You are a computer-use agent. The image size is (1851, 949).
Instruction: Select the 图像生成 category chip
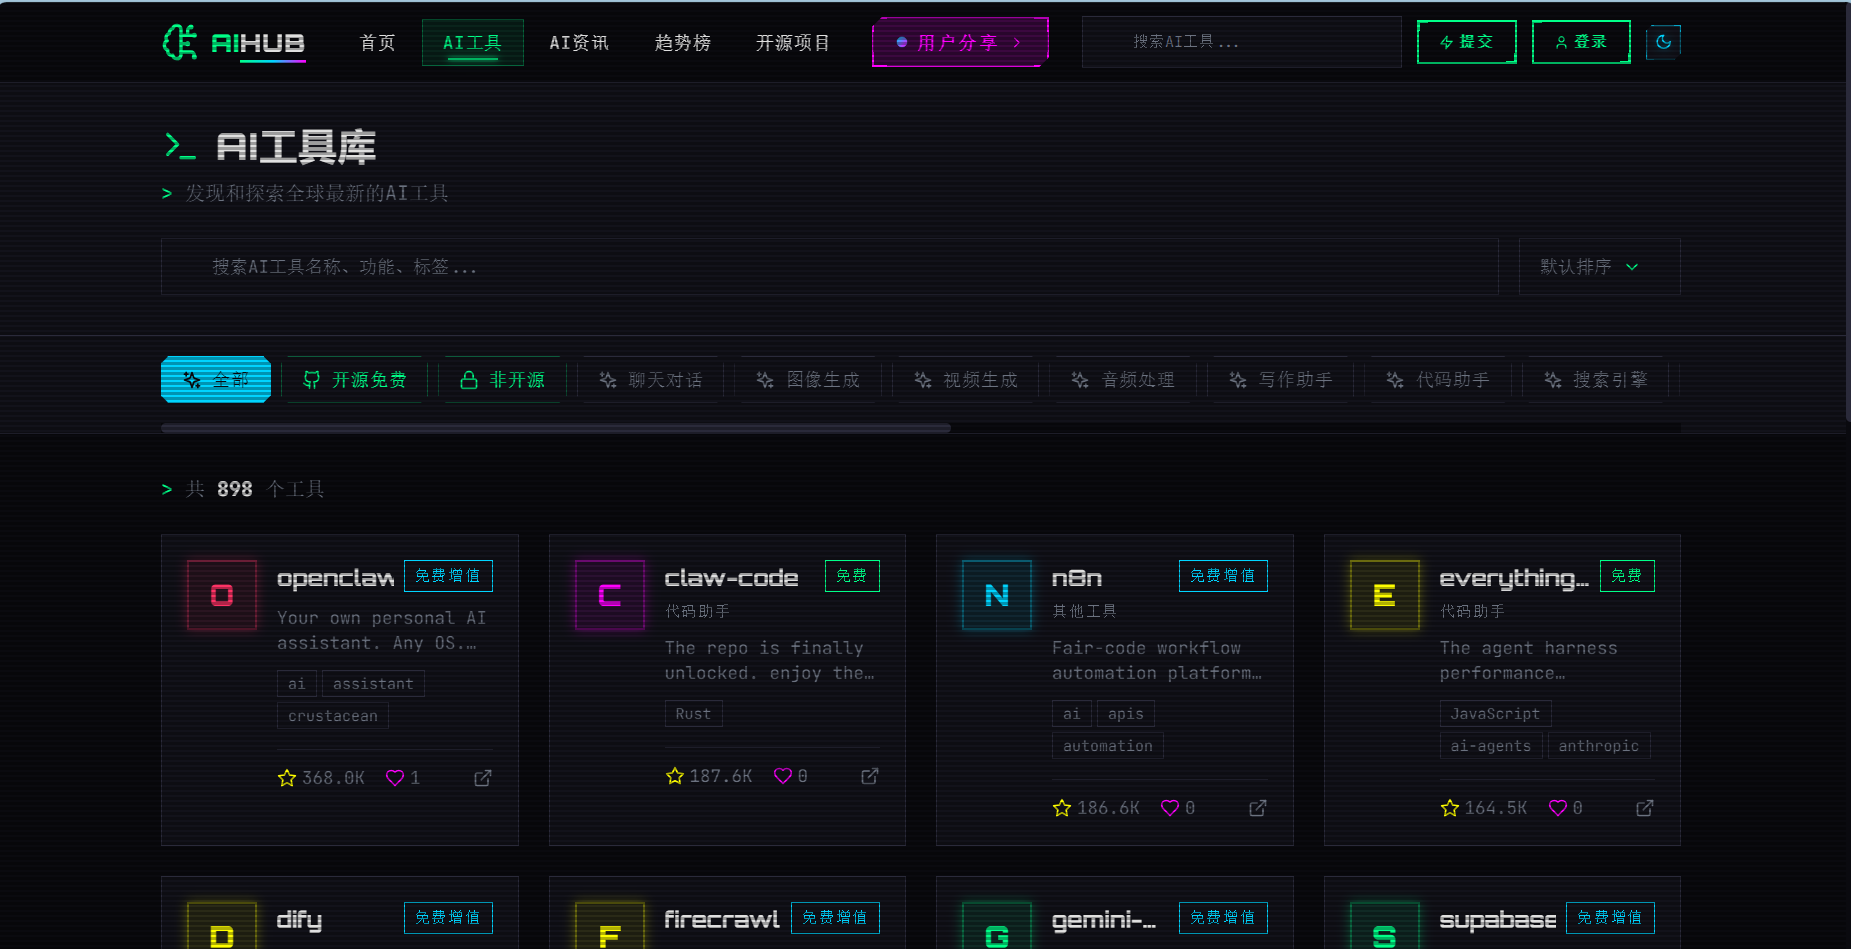coord(808,380)
